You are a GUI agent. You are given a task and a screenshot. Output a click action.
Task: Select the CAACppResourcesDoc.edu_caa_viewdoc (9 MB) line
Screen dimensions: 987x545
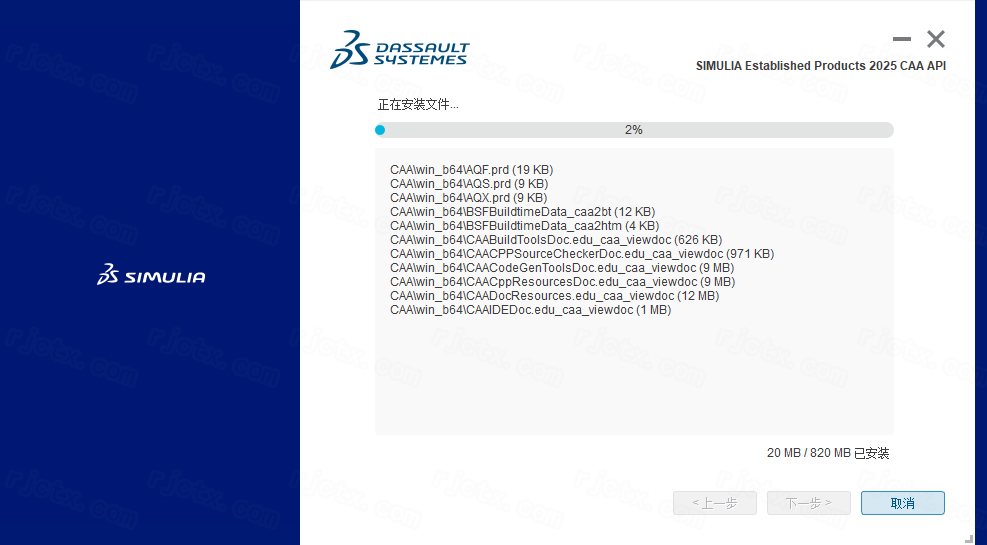pos(562,281)
